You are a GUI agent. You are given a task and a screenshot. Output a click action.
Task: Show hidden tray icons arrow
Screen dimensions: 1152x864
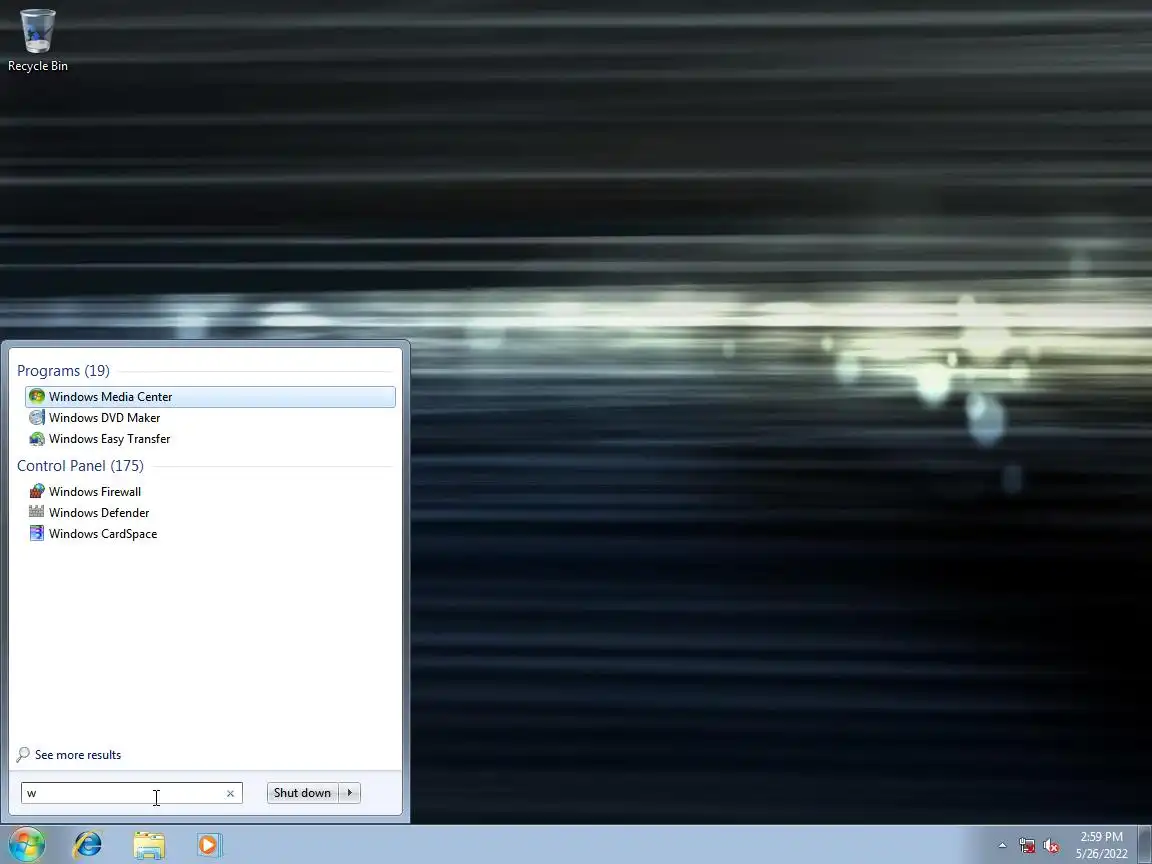click(1002, 846)
